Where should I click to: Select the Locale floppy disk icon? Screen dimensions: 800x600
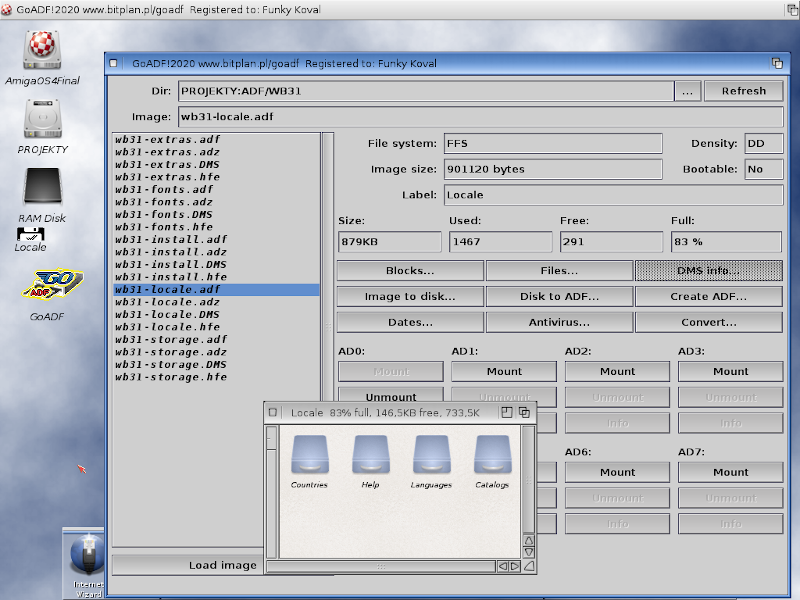(x=31, y=234)
